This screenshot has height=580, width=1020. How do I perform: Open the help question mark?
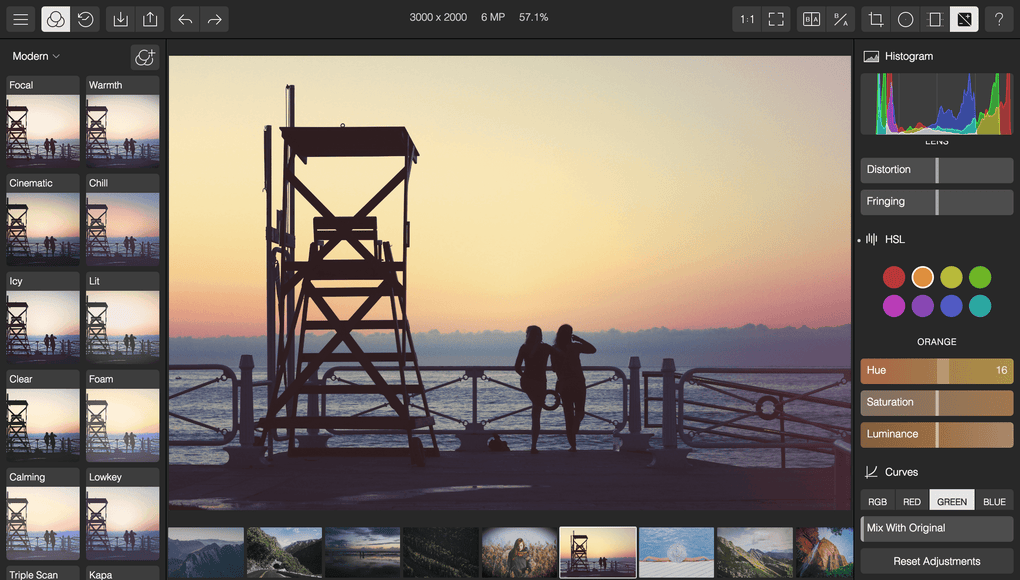[x=999, y=19]
